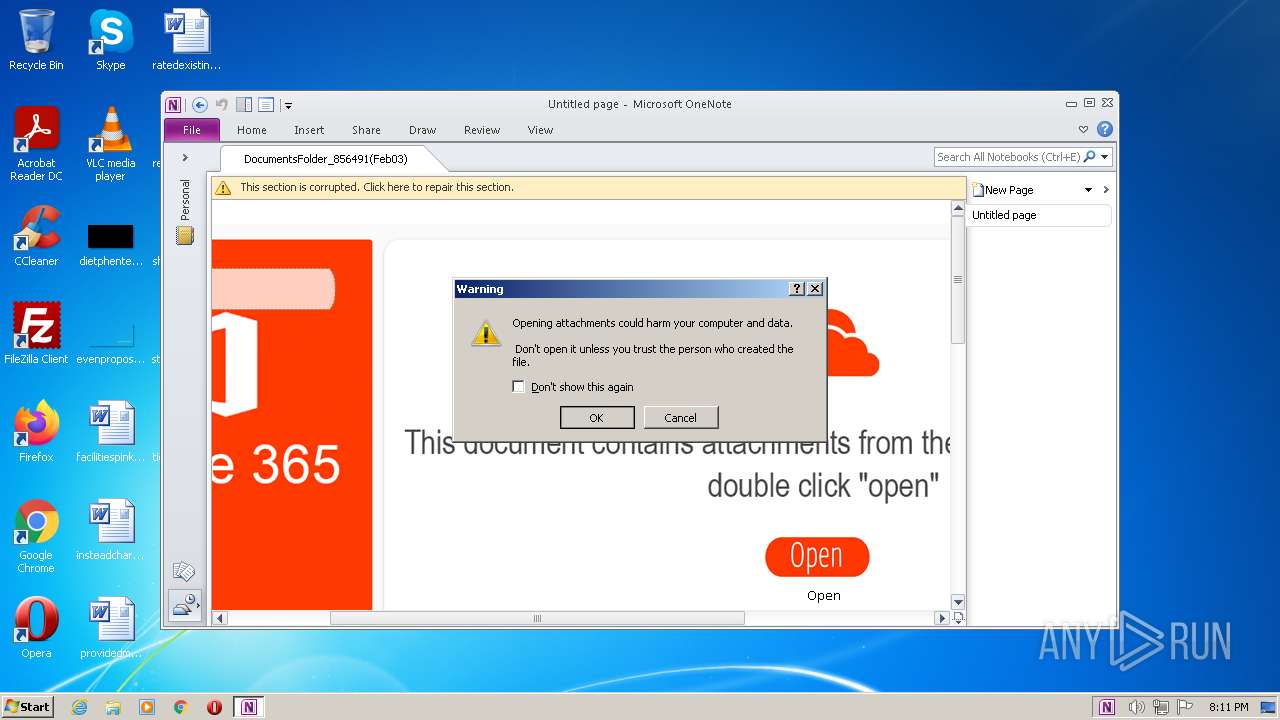The width and height of the screenshot is (1280, 720).
Task: Click the yellow warning triangle in dialog
Action: pos(486,333)
